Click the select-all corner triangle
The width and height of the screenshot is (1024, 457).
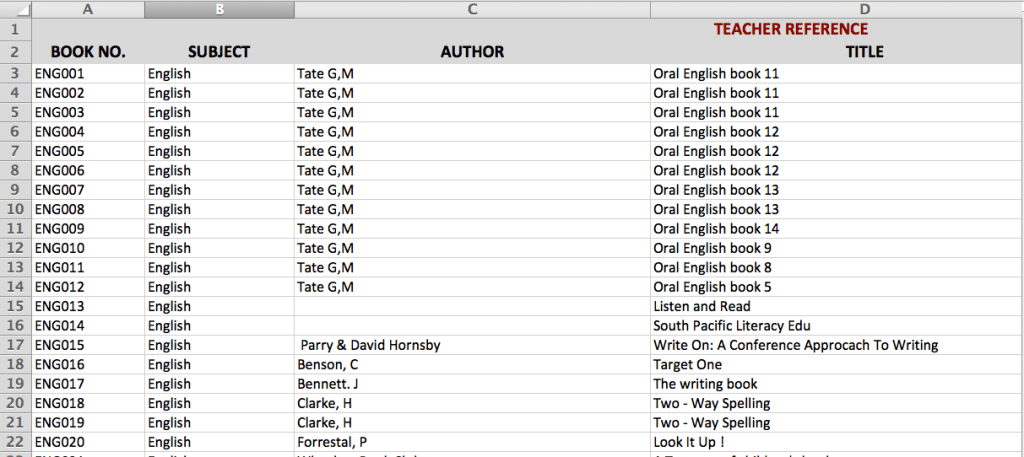[16, 9]
